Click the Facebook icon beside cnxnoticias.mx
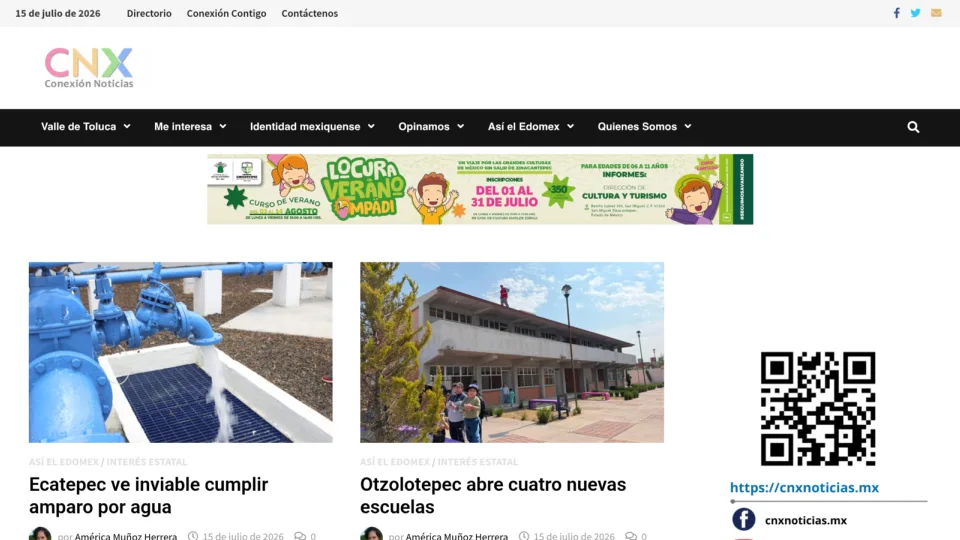Image resolution: width=960 pixels, height=540 pixels. [743, 519]
